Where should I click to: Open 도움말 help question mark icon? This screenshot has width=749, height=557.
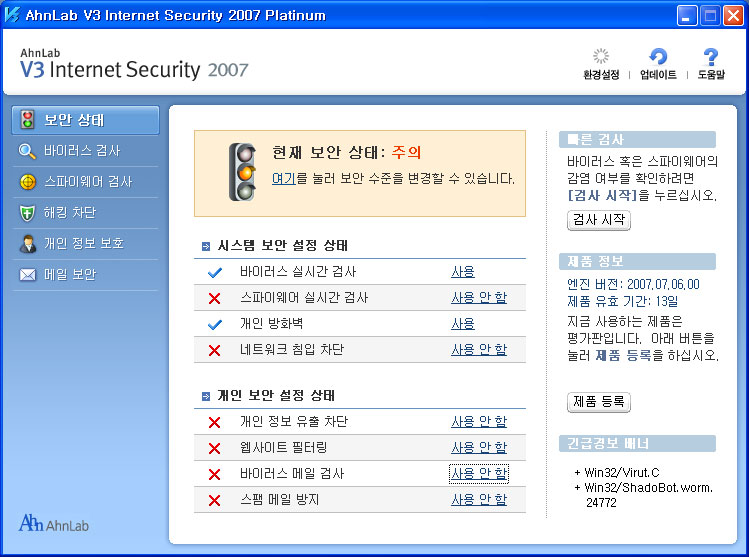[x=710, y=56]
